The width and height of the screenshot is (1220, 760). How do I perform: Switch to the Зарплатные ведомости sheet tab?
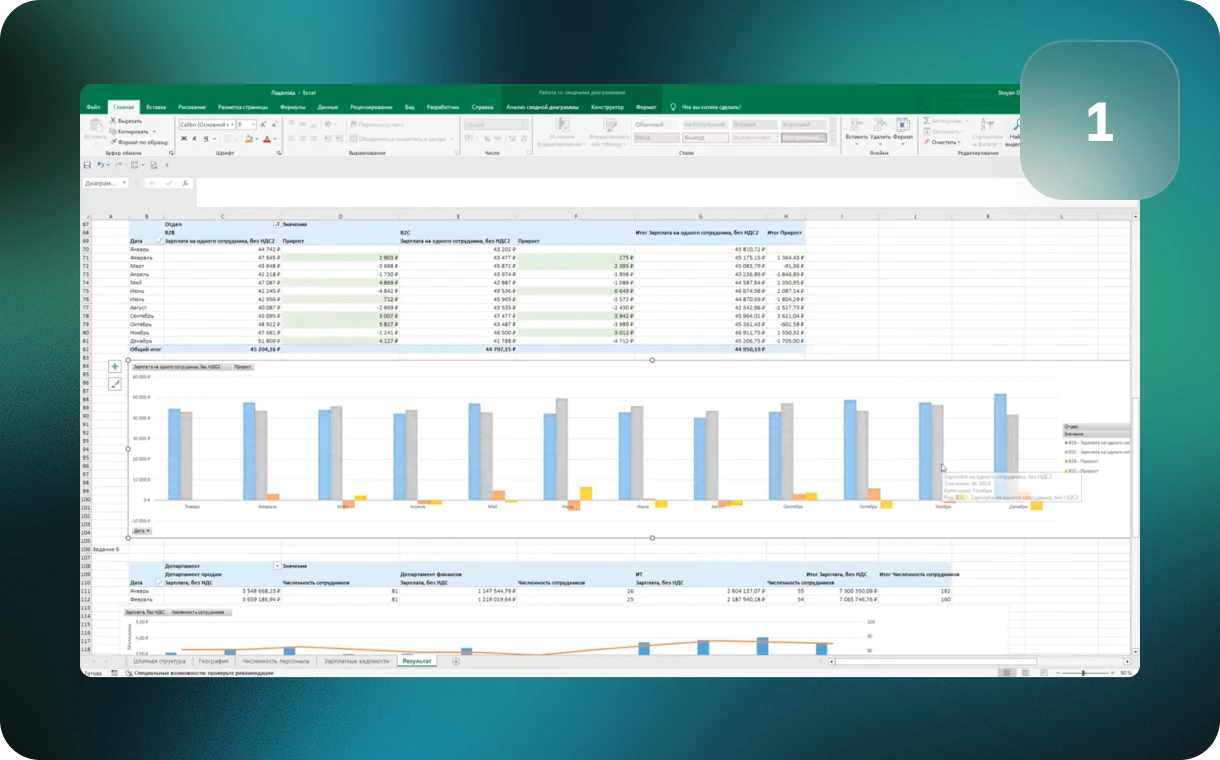tap(356, 661)
